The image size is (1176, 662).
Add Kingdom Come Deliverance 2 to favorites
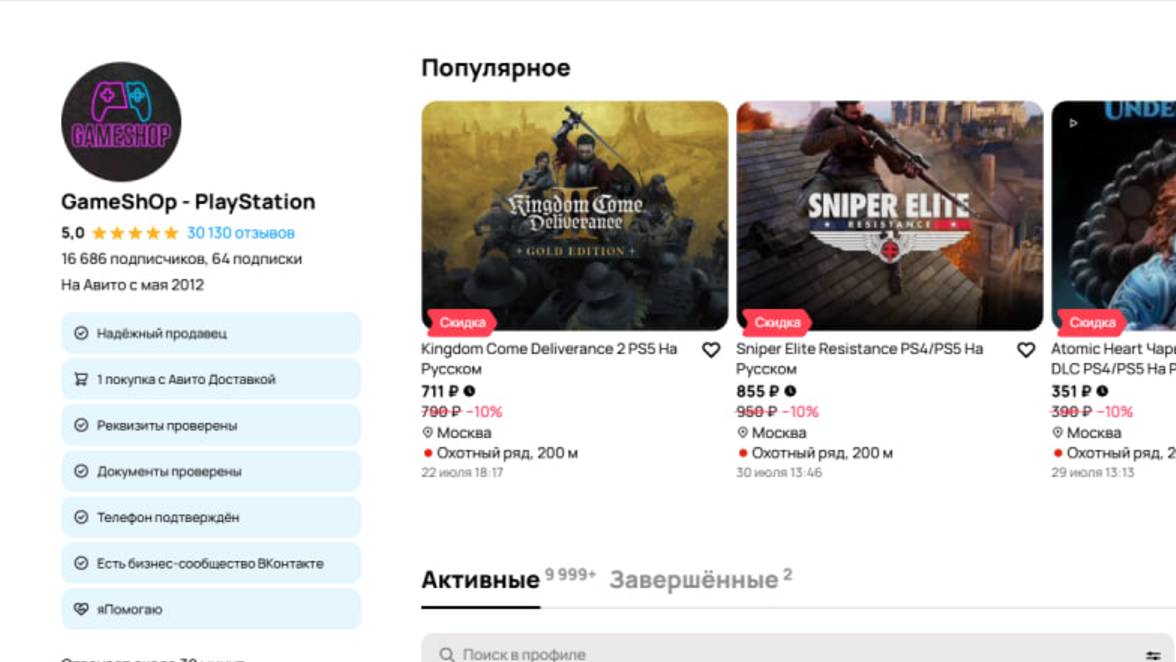[x=711, y=350]
